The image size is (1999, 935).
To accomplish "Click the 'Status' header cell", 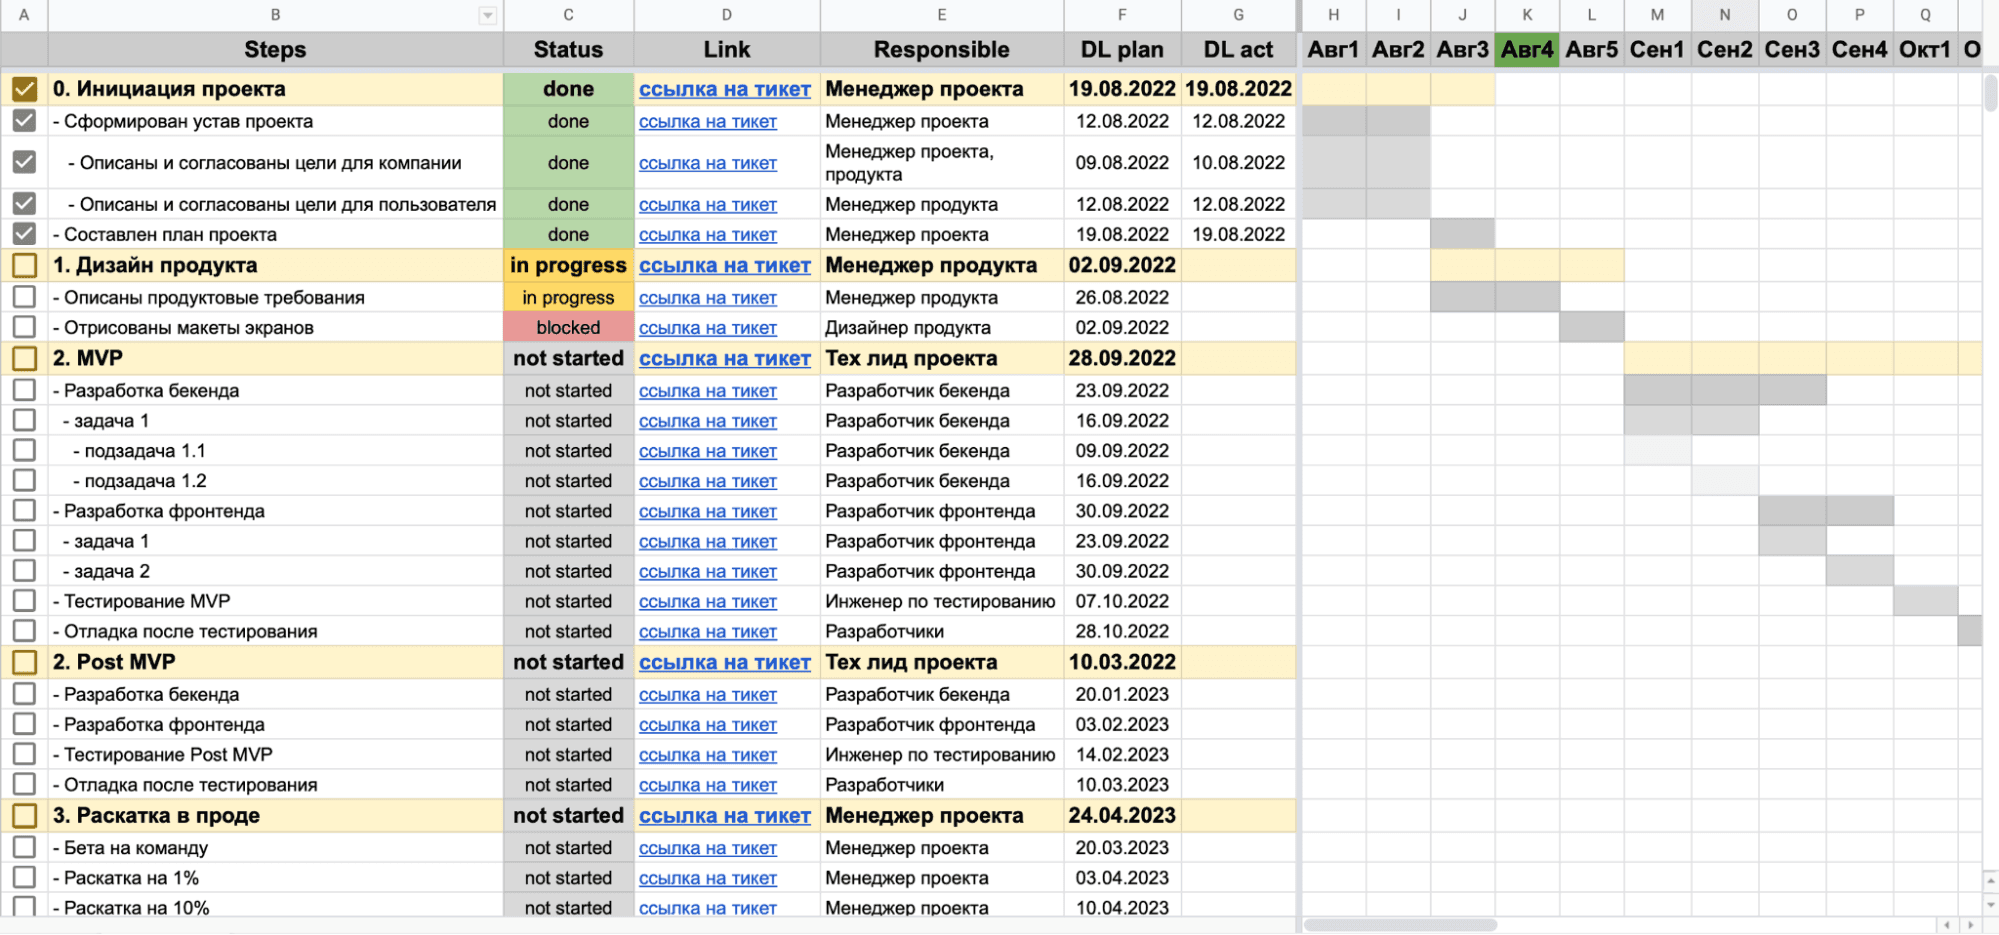I will (x=568, y=50).
